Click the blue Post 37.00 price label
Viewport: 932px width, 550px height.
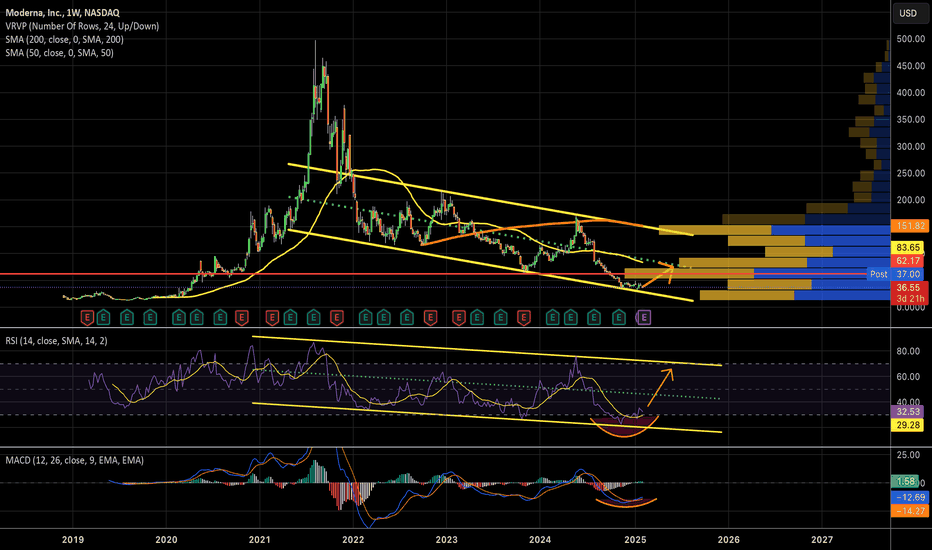pyautogui.click(x=896, y=274)
